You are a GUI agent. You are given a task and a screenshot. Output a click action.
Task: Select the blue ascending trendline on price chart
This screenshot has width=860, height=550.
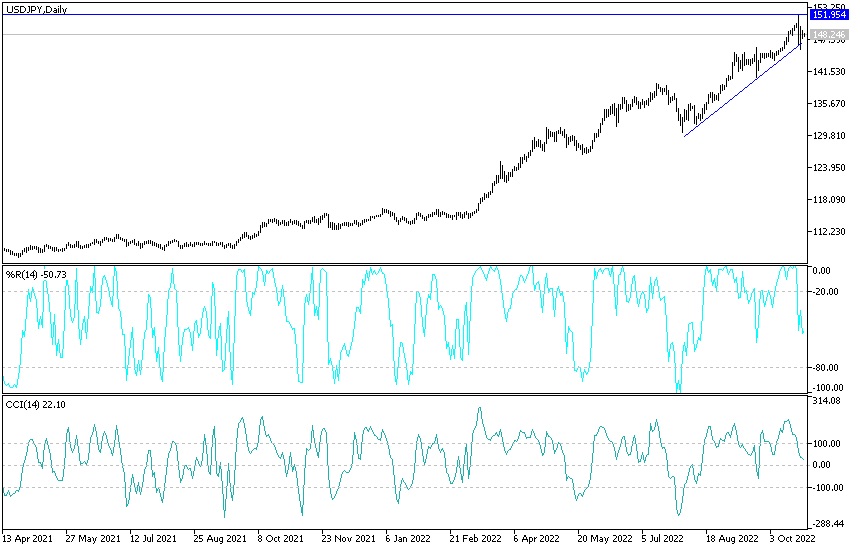pos(742,91)
